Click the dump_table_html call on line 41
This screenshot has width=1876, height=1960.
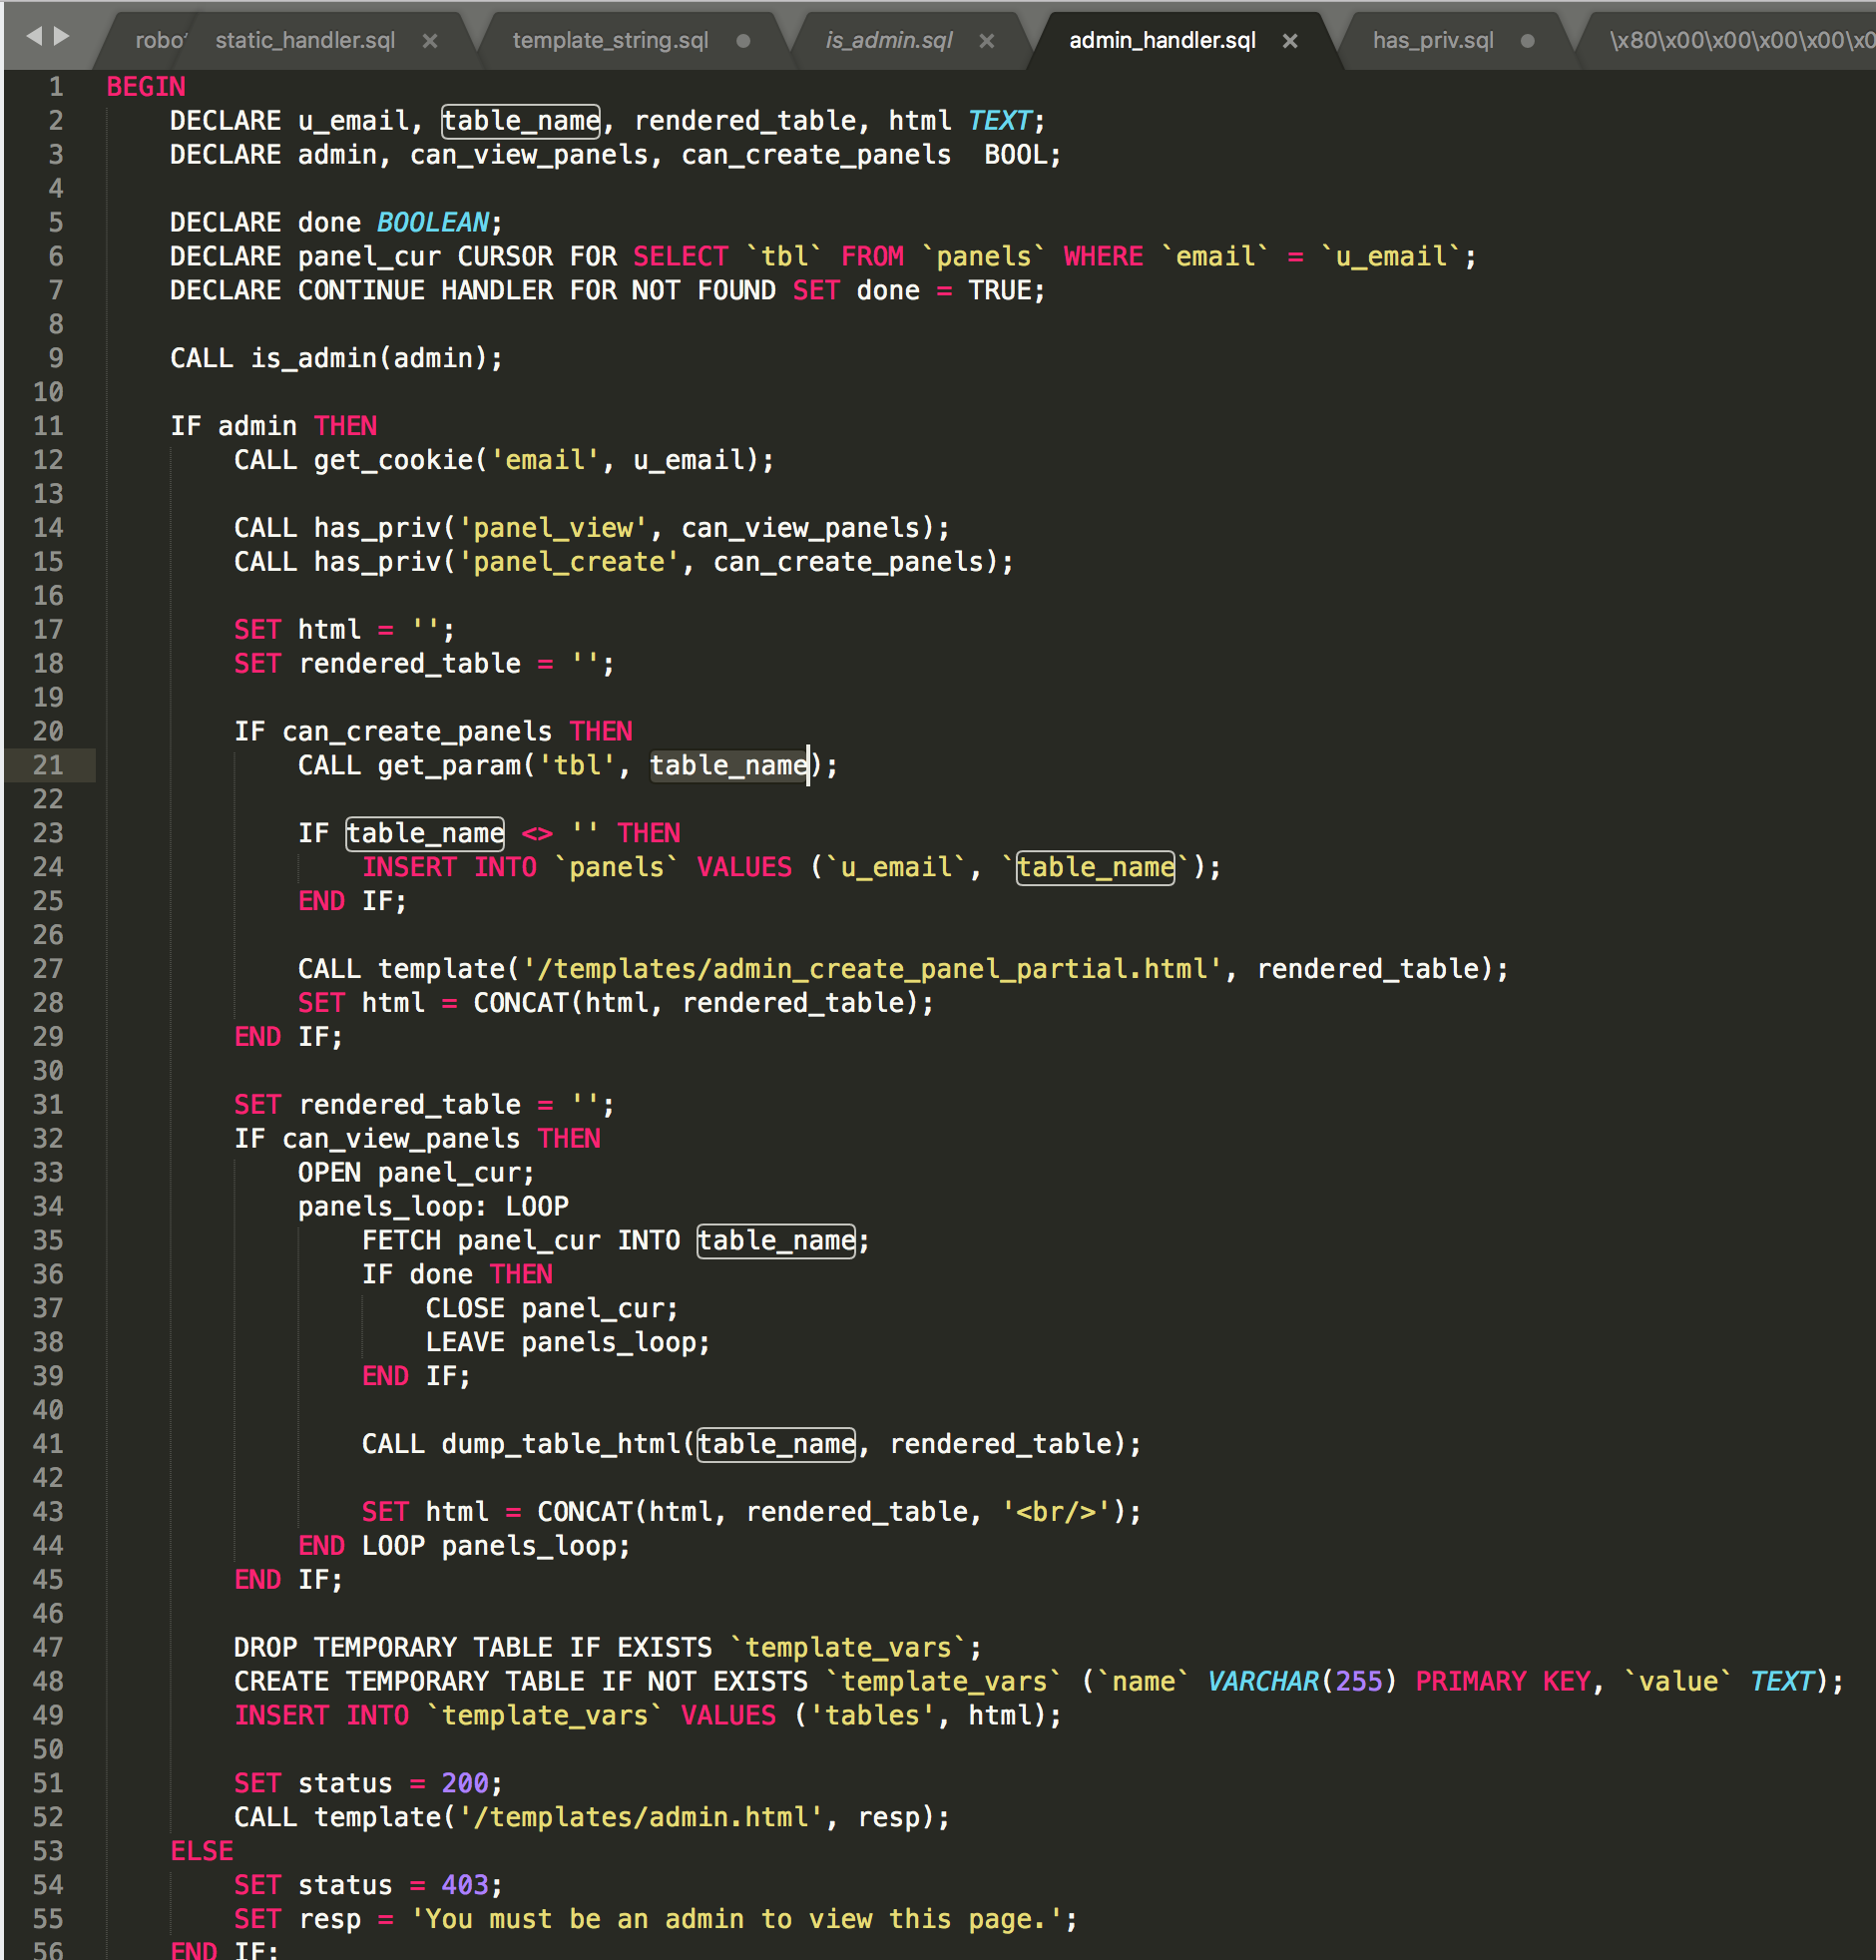tap(560, 1443)
